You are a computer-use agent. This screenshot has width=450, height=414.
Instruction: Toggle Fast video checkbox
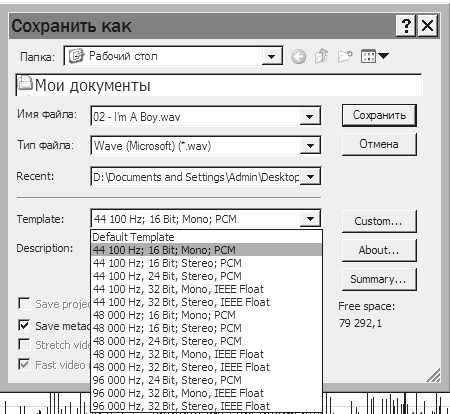click(24, 364)
